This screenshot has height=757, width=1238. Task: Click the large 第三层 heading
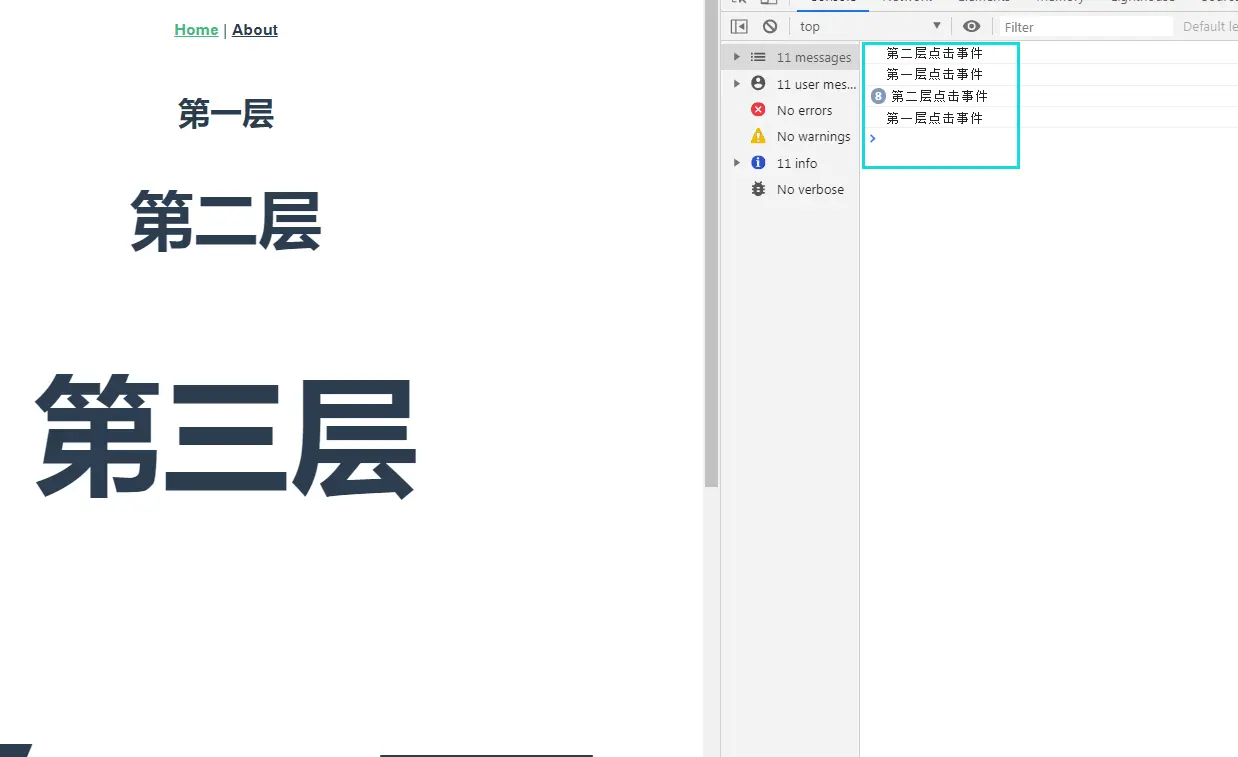tap(226, 437)
